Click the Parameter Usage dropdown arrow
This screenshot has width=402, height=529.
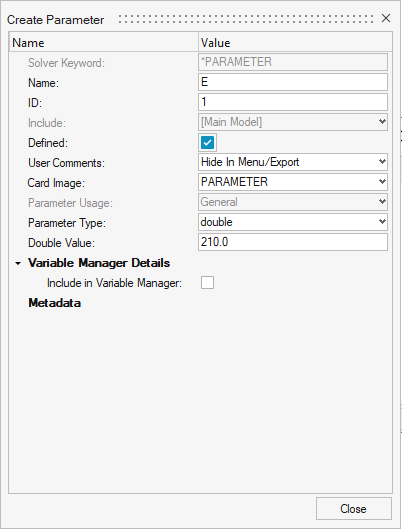pyautogui.click(x=382, y=202)
